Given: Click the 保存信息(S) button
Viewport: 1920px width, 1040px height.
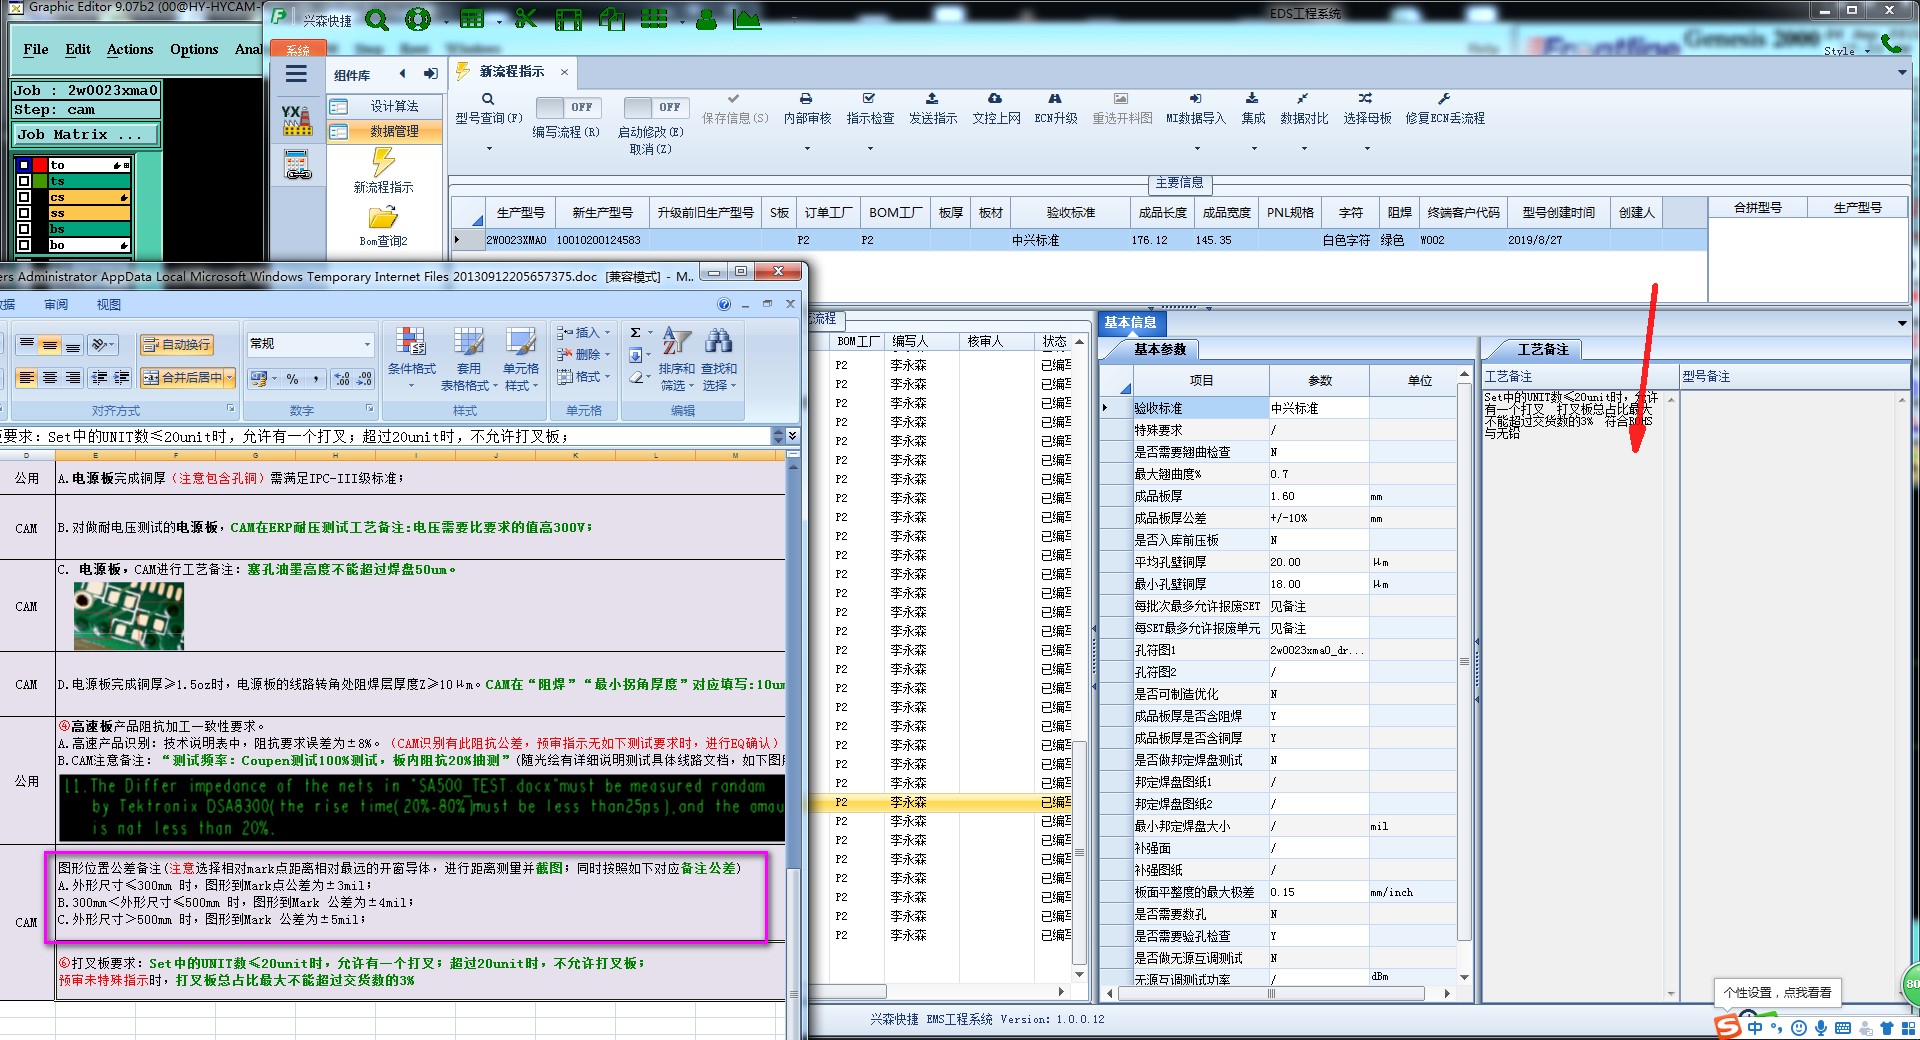Looking at the screenshot, I should [735, 108].
